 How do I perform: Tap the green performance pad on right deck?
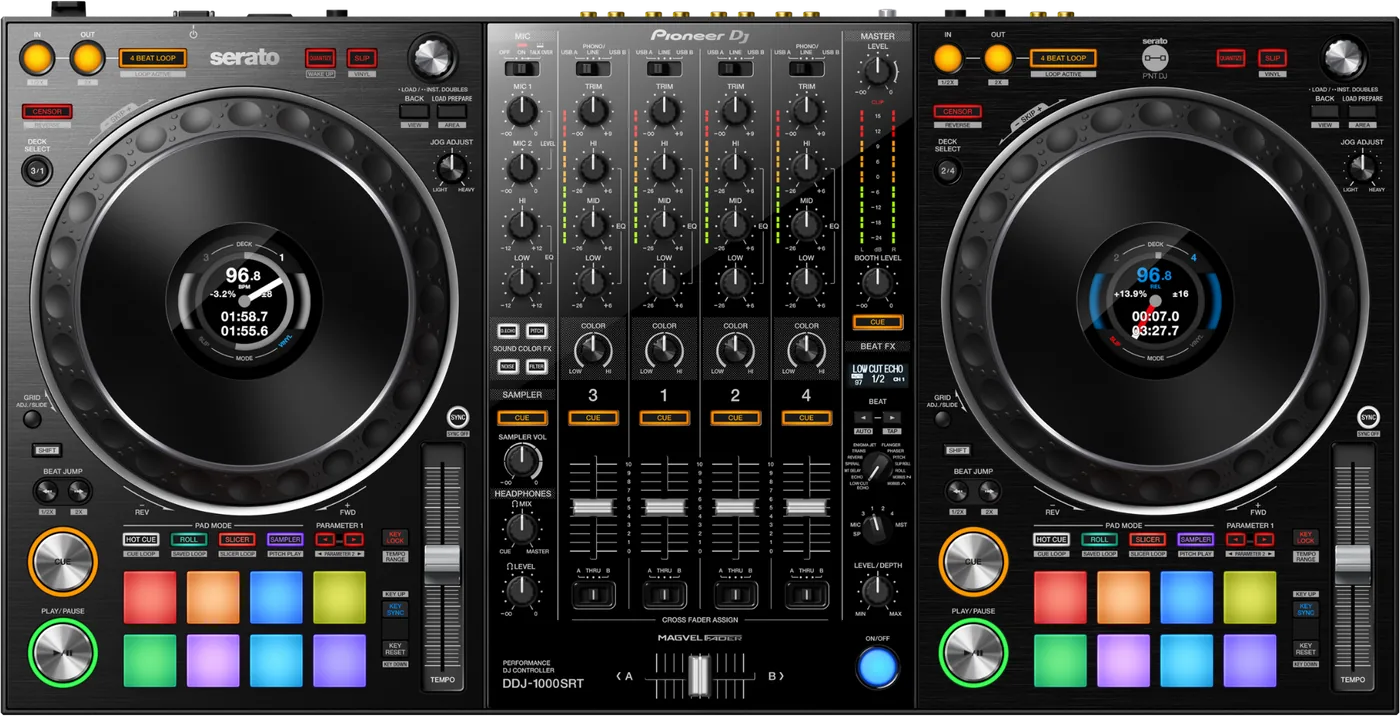1060,660
